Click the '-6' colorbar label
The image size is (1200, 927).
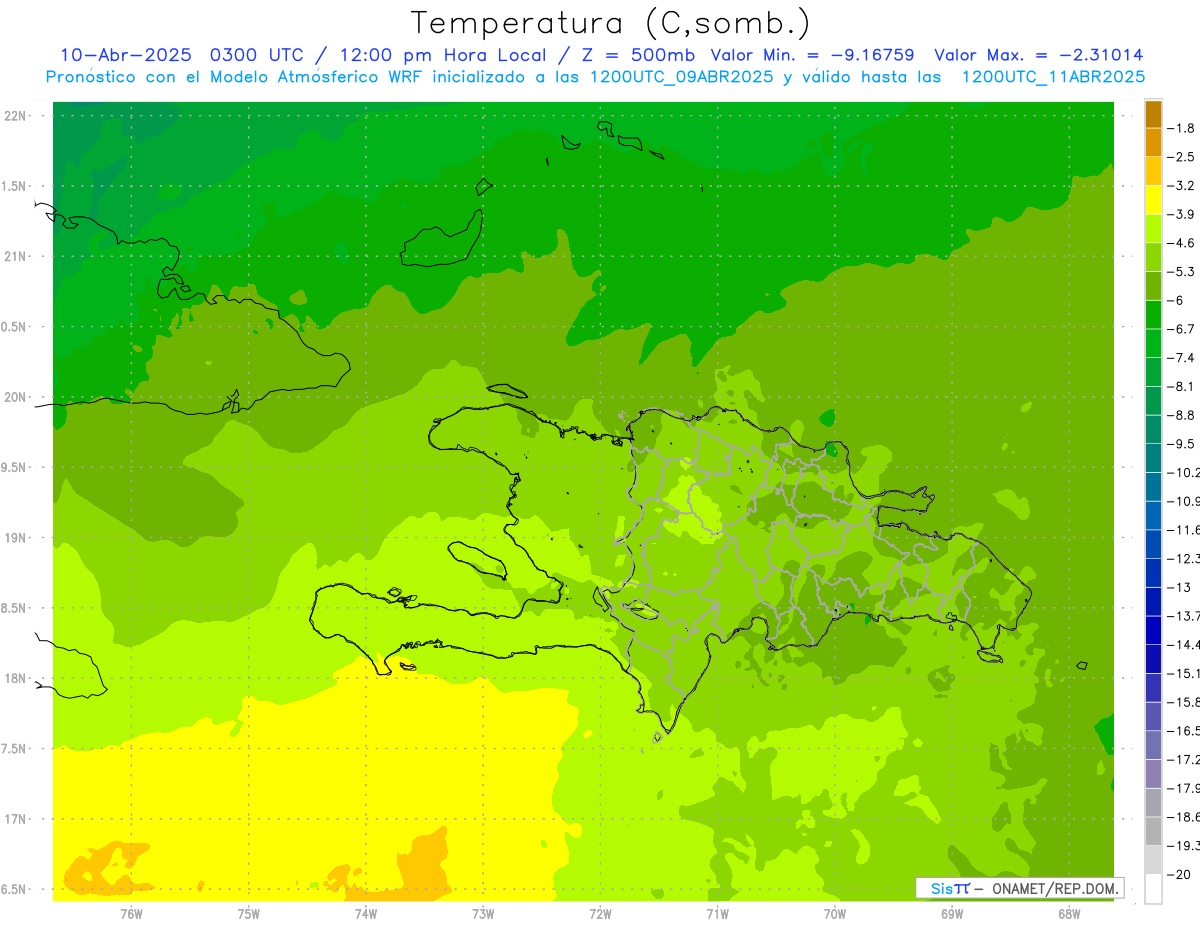pos(1176,301)
